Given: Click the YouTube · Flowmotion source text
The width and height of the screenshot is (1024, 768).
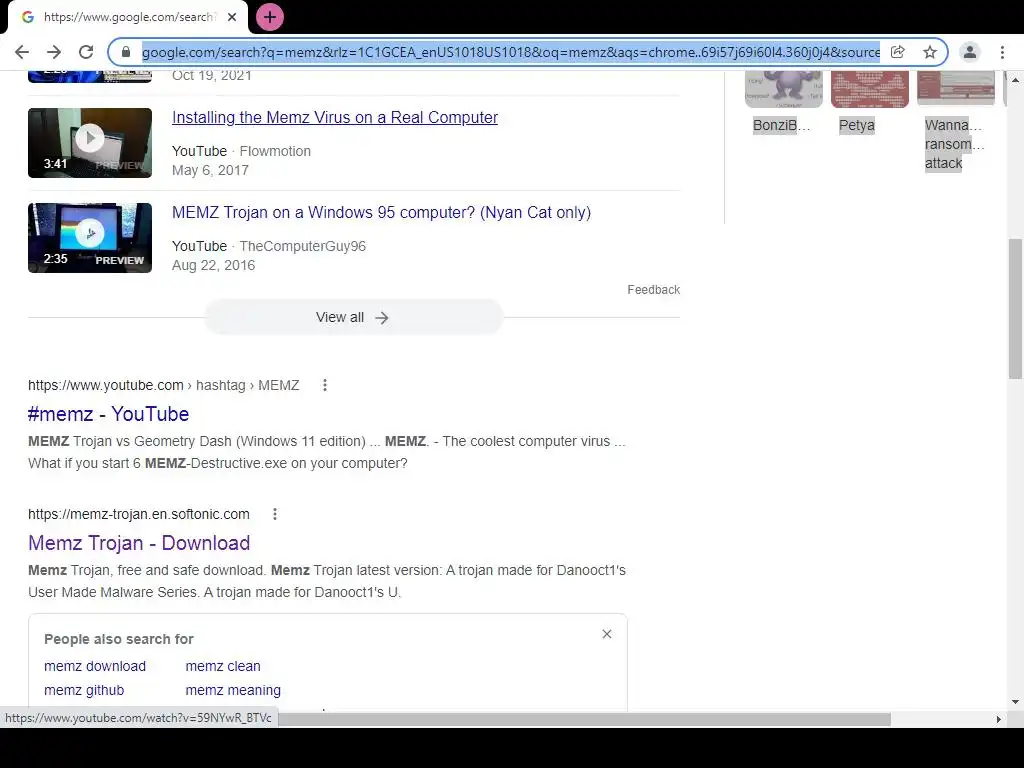Looking at the screenshot, I should click(x=241, y=151).
